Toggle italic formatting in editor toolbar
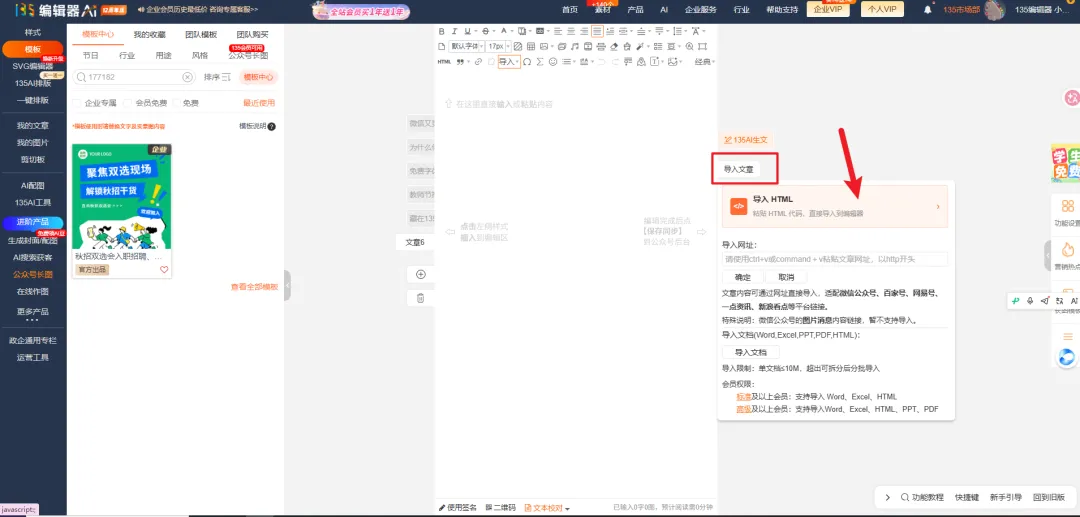This screenshot has width=1080, height=517. coord(455,31)
